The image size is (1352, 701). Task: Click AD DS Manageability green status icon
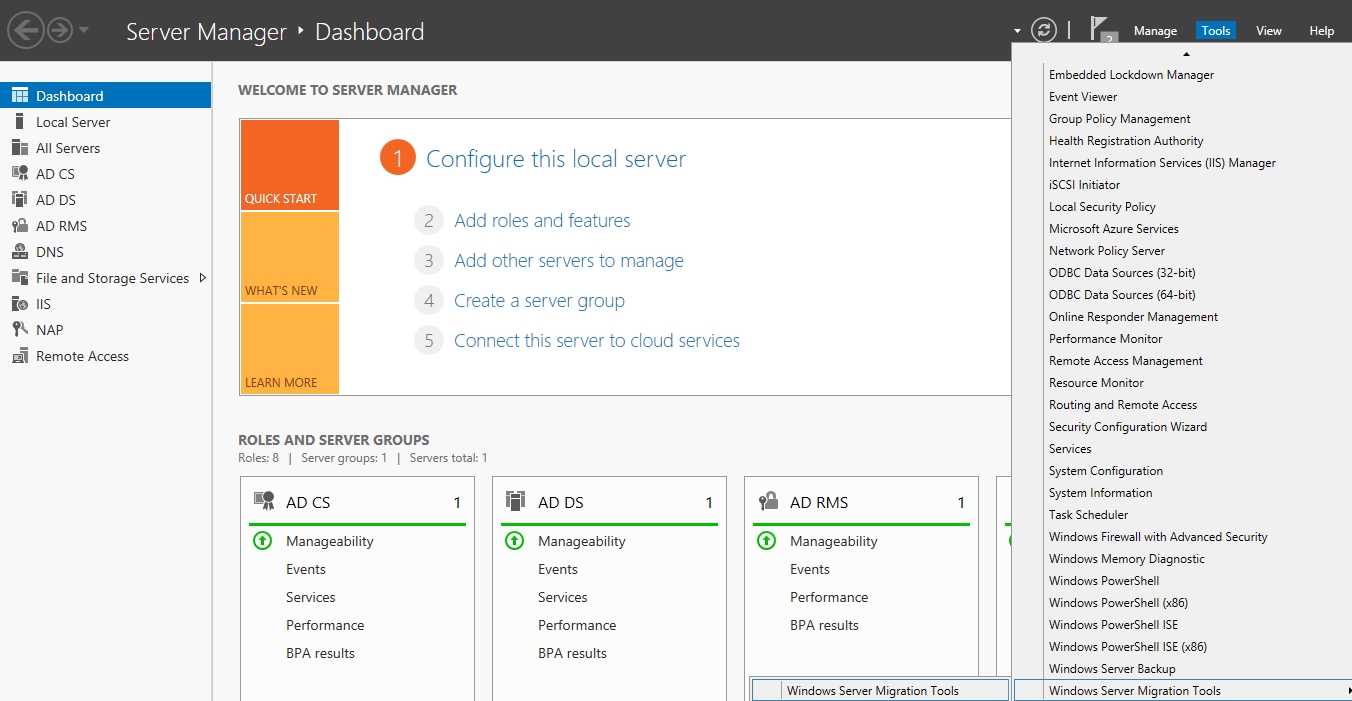coord(514,541)
